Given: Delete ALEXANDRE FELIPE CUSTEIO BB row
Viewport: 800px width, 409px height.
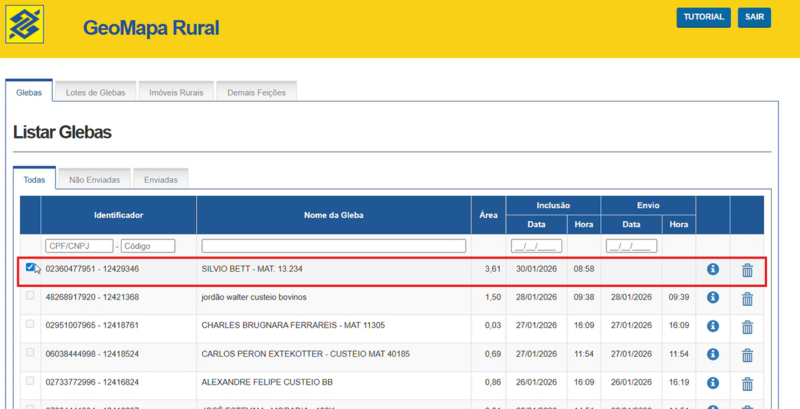Looking at the screenshot, I should pyautogui.click(x=747, y=382).
